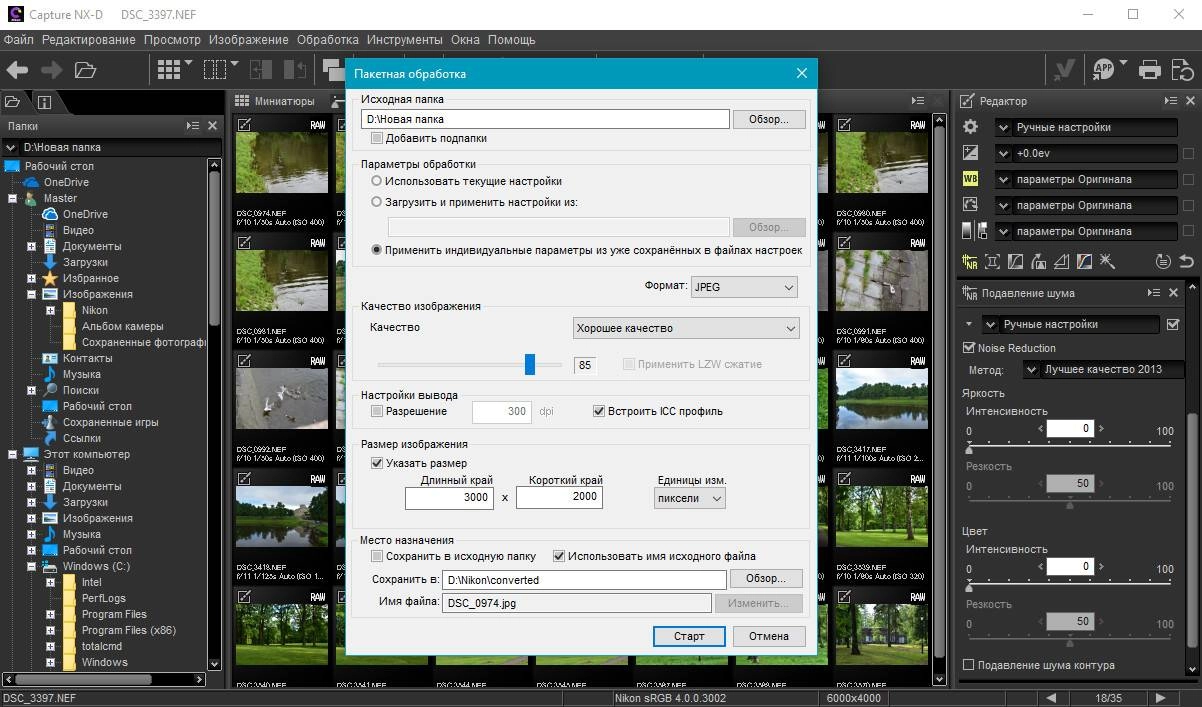
Task: Select the retouch brush wand icon
Action: 1107,262
